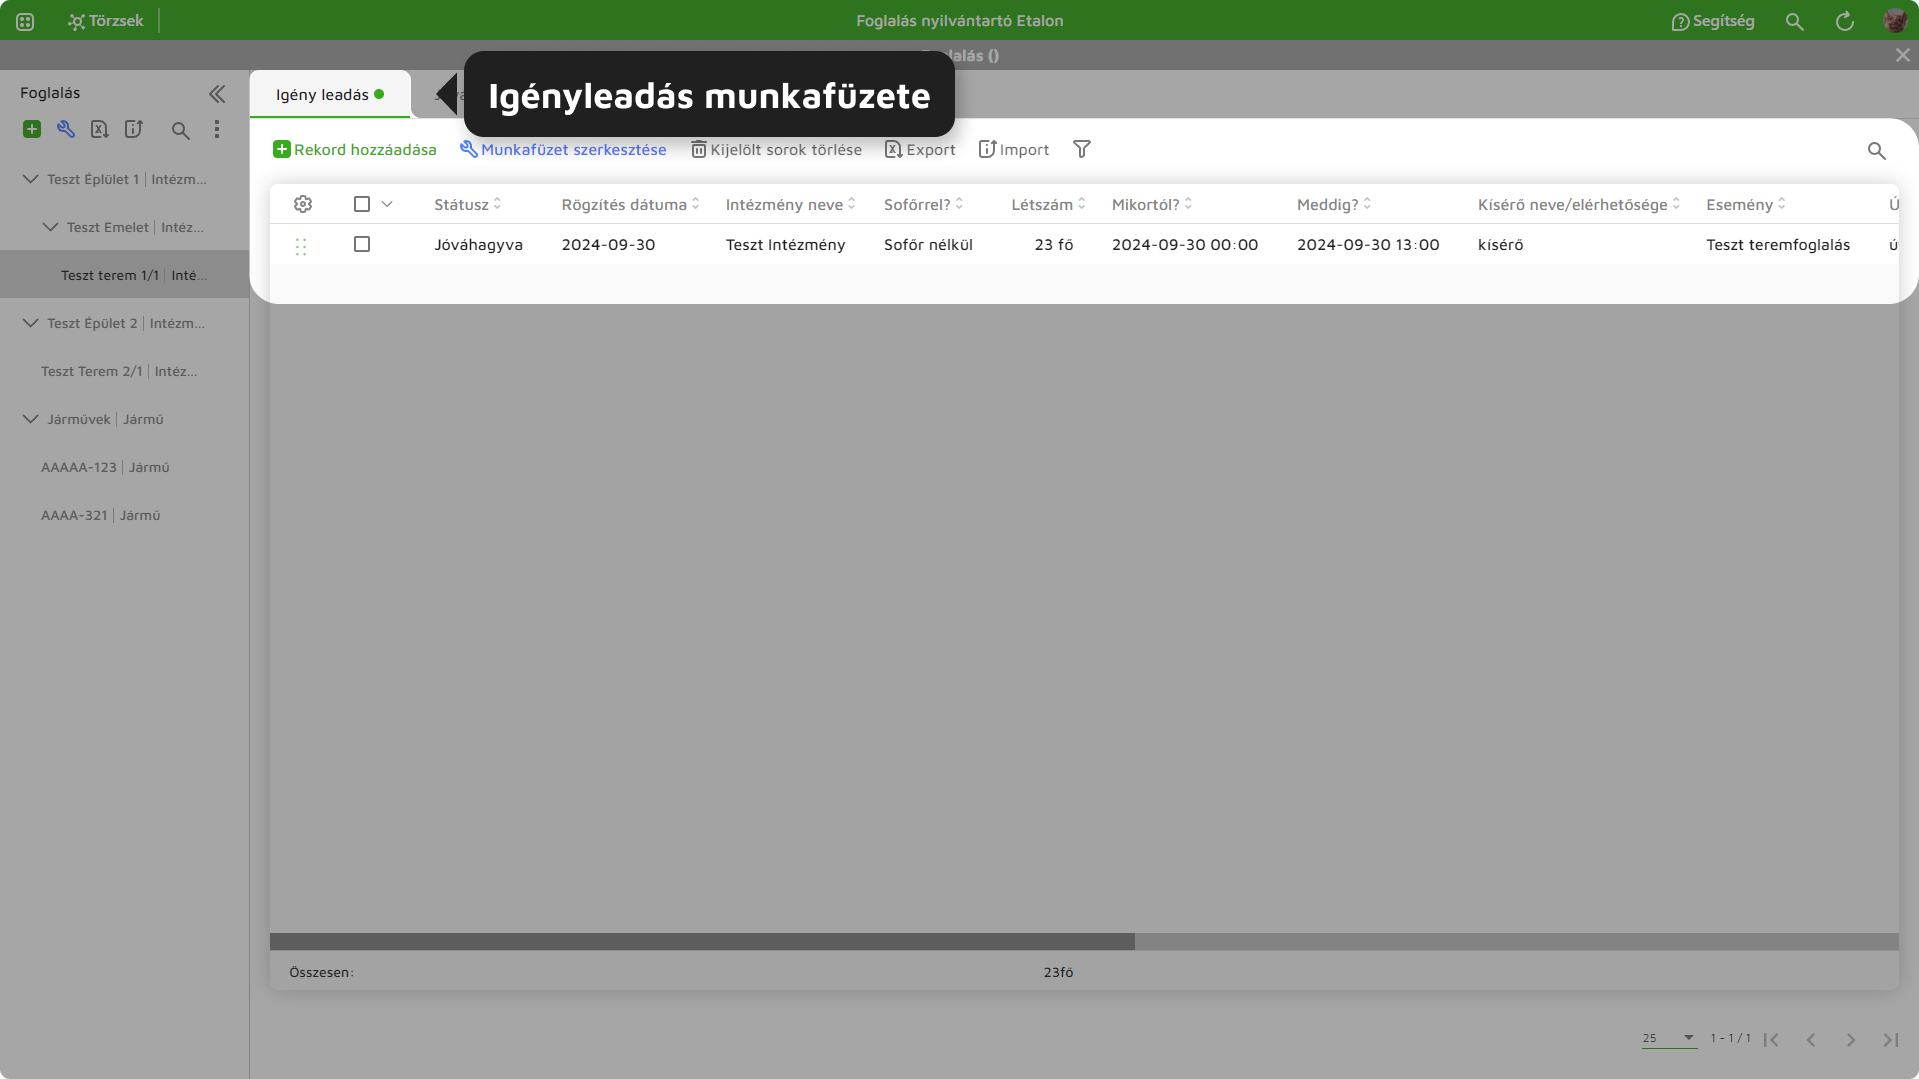Click the sidebar import icon
This screenshot has width=1919, height=1079.
[133, 129]
